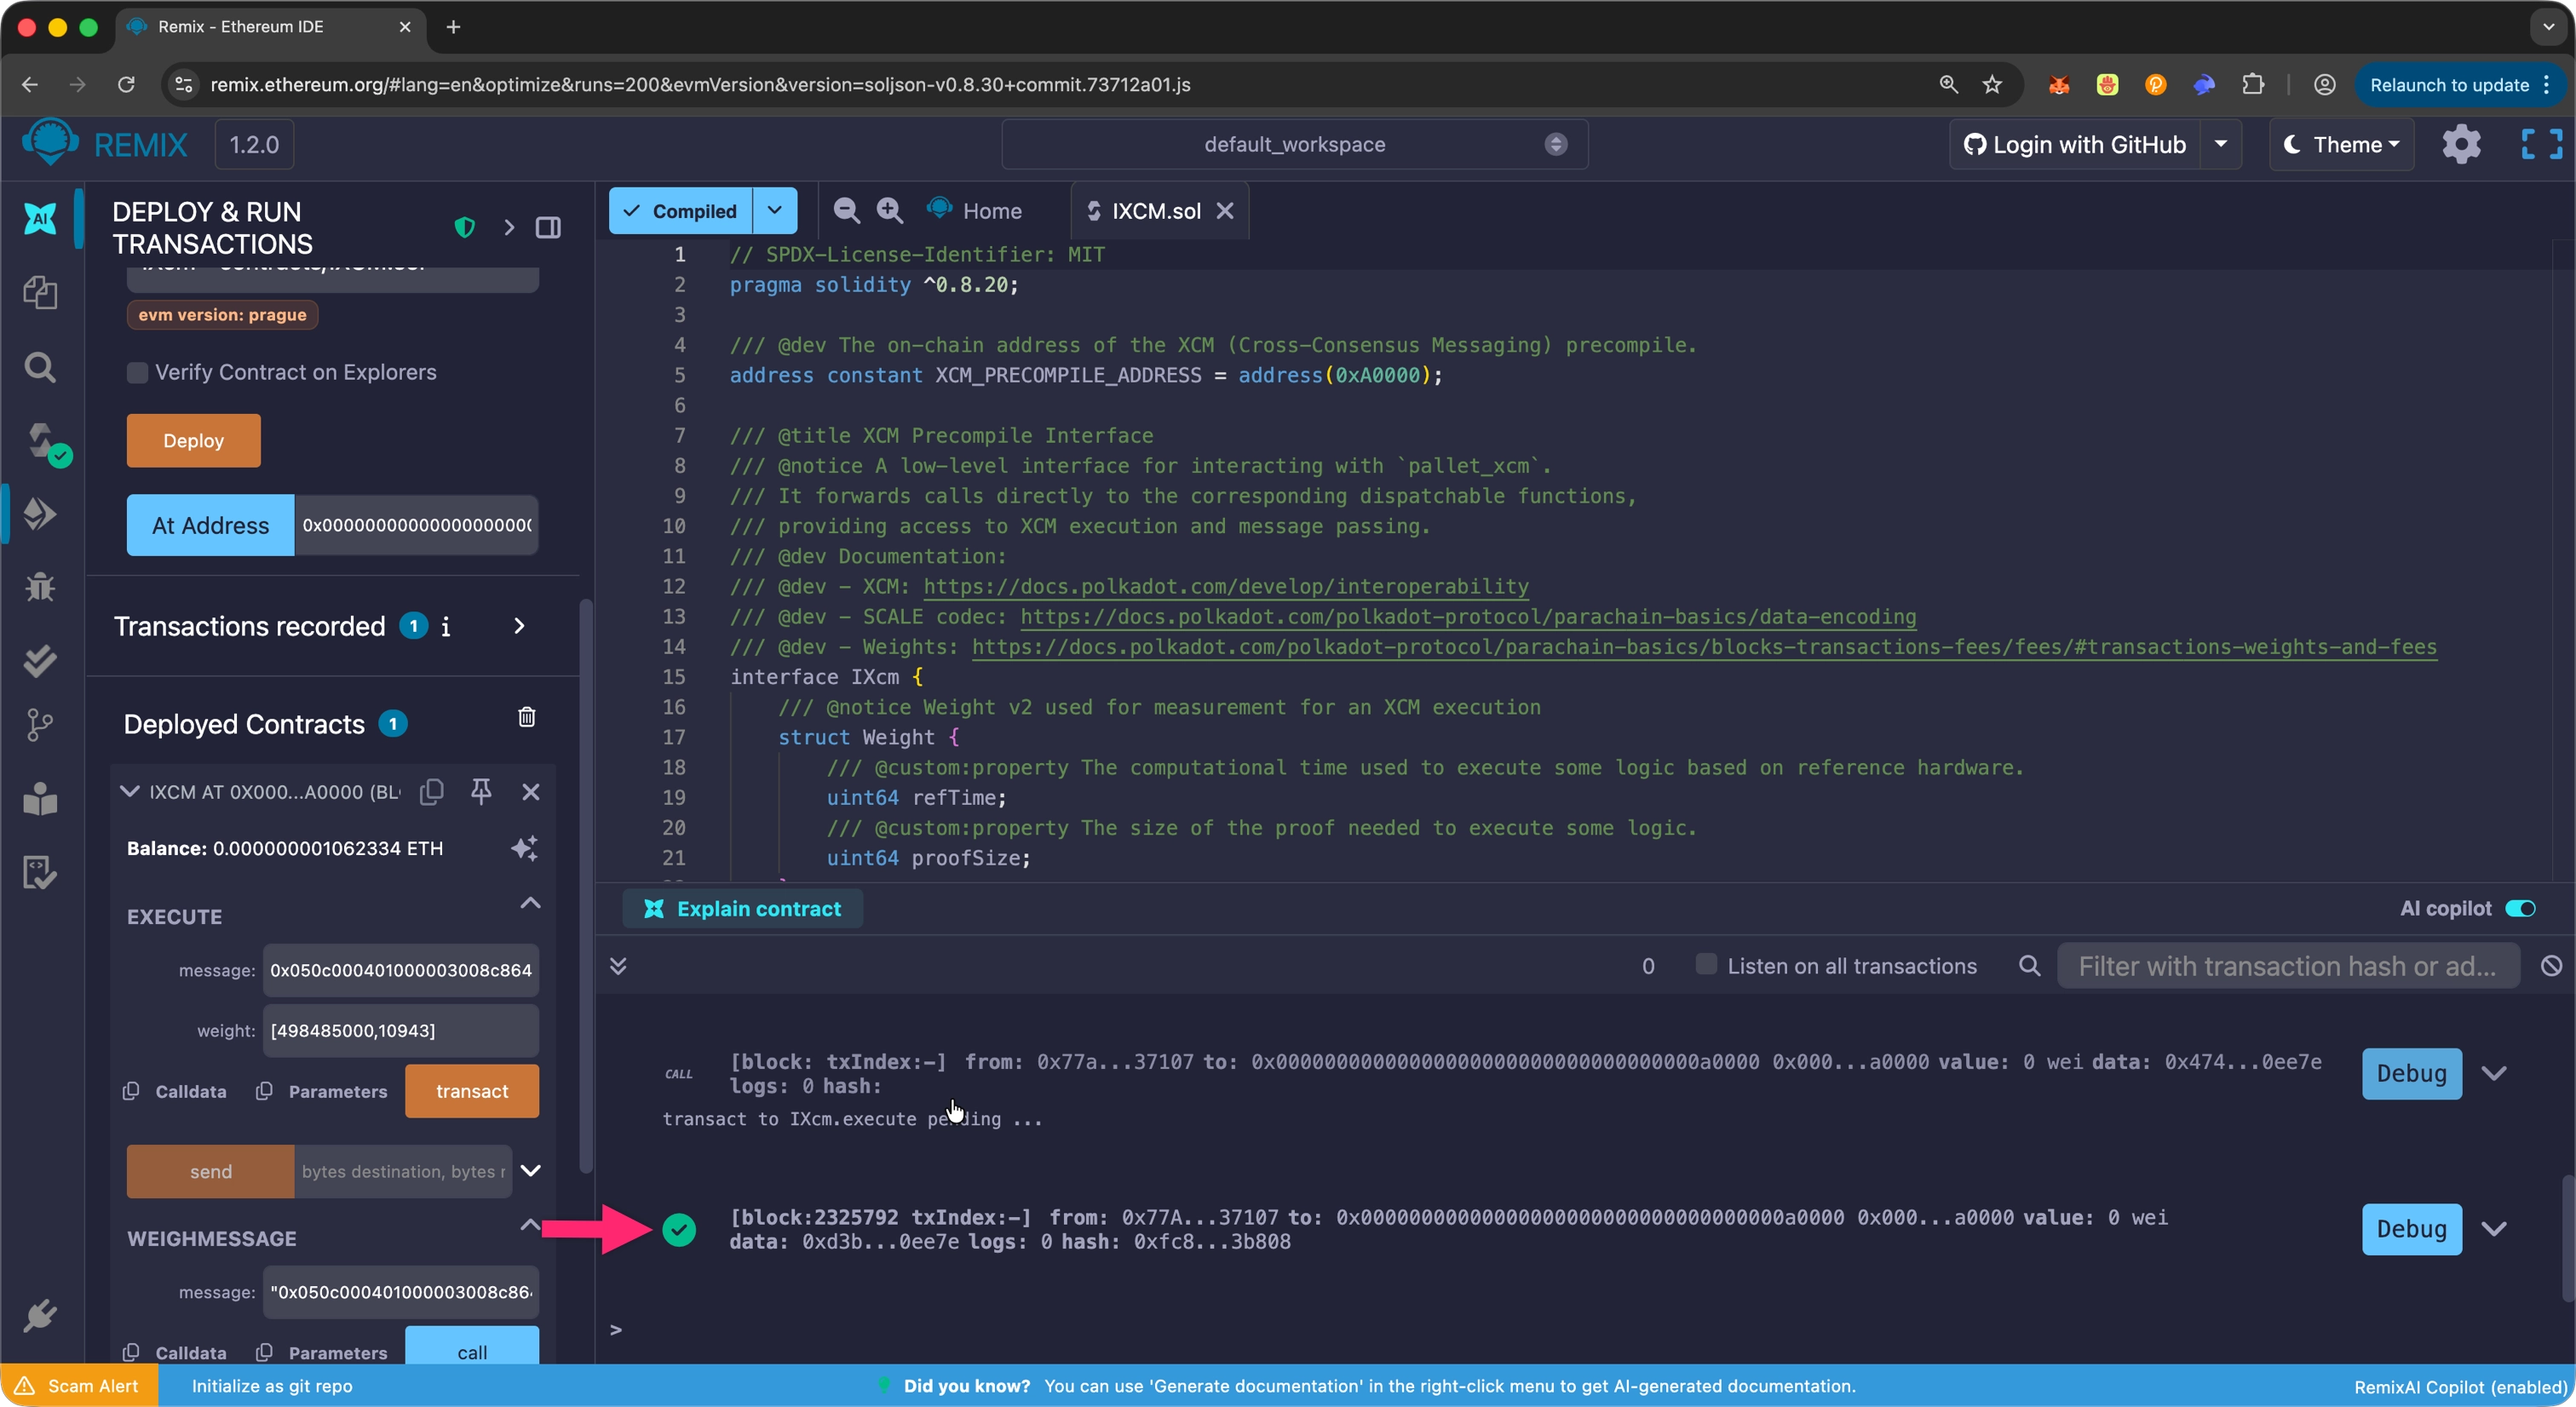Click the transaction hash filter field
This screenshot has height=1407, width=2576.
coord(2286,966)
